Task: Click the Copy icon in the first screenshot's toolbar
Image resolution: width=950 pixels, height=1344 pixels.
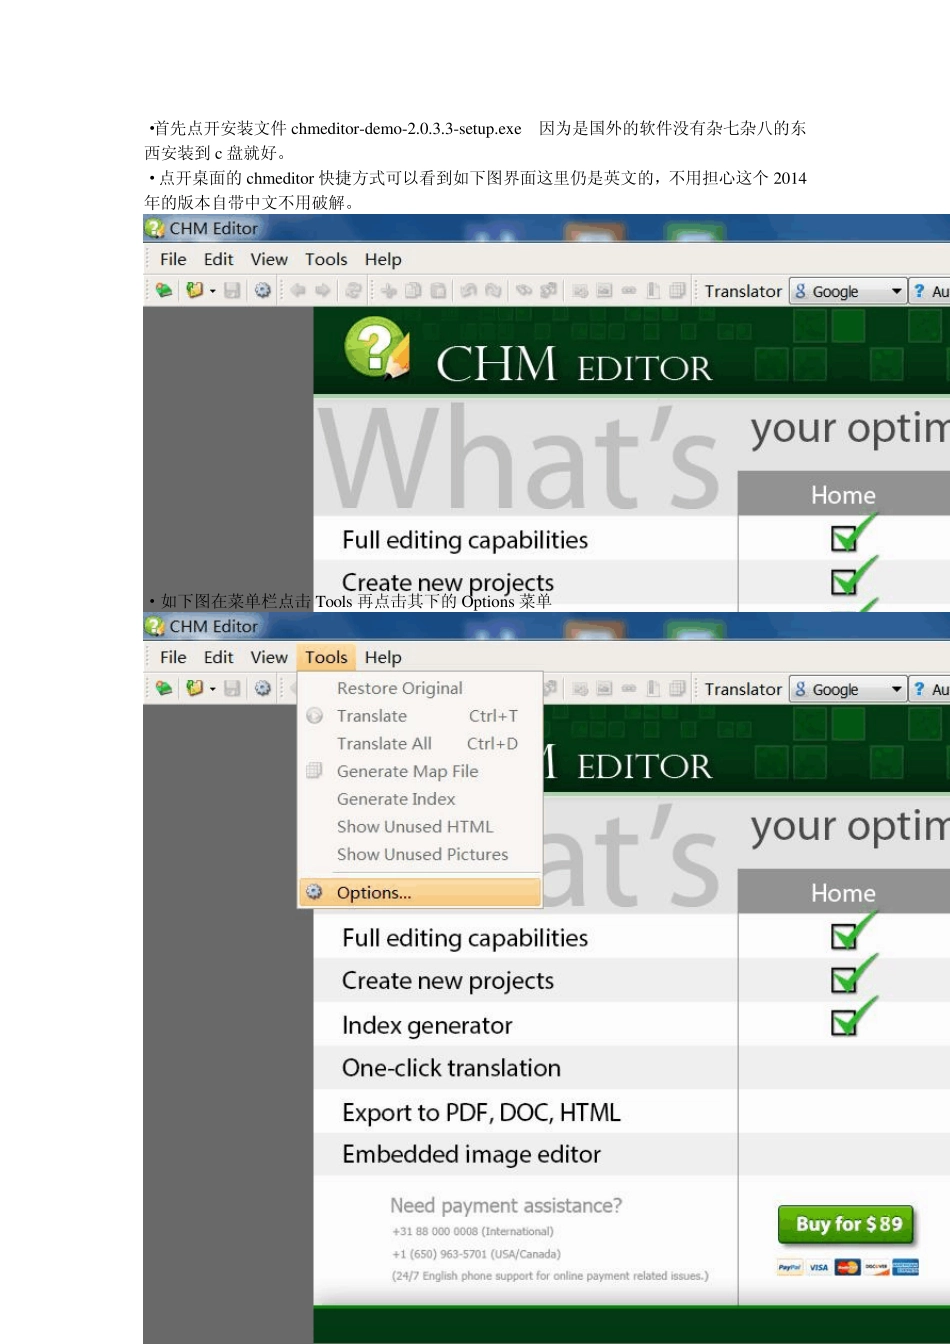Action: pos(413,291)
